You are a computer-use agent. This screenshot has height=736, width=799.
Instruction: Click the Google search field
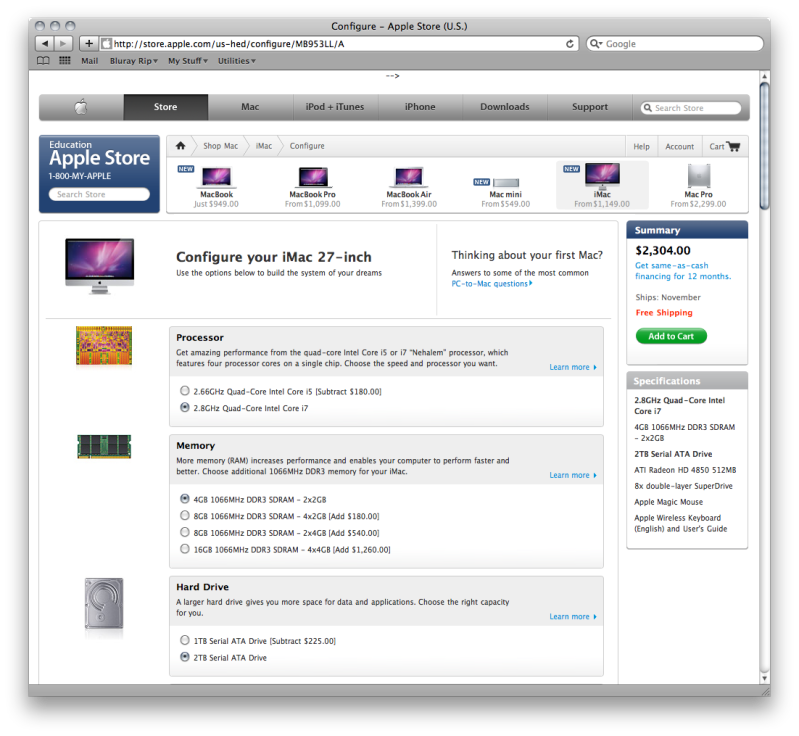click(675, 44)
